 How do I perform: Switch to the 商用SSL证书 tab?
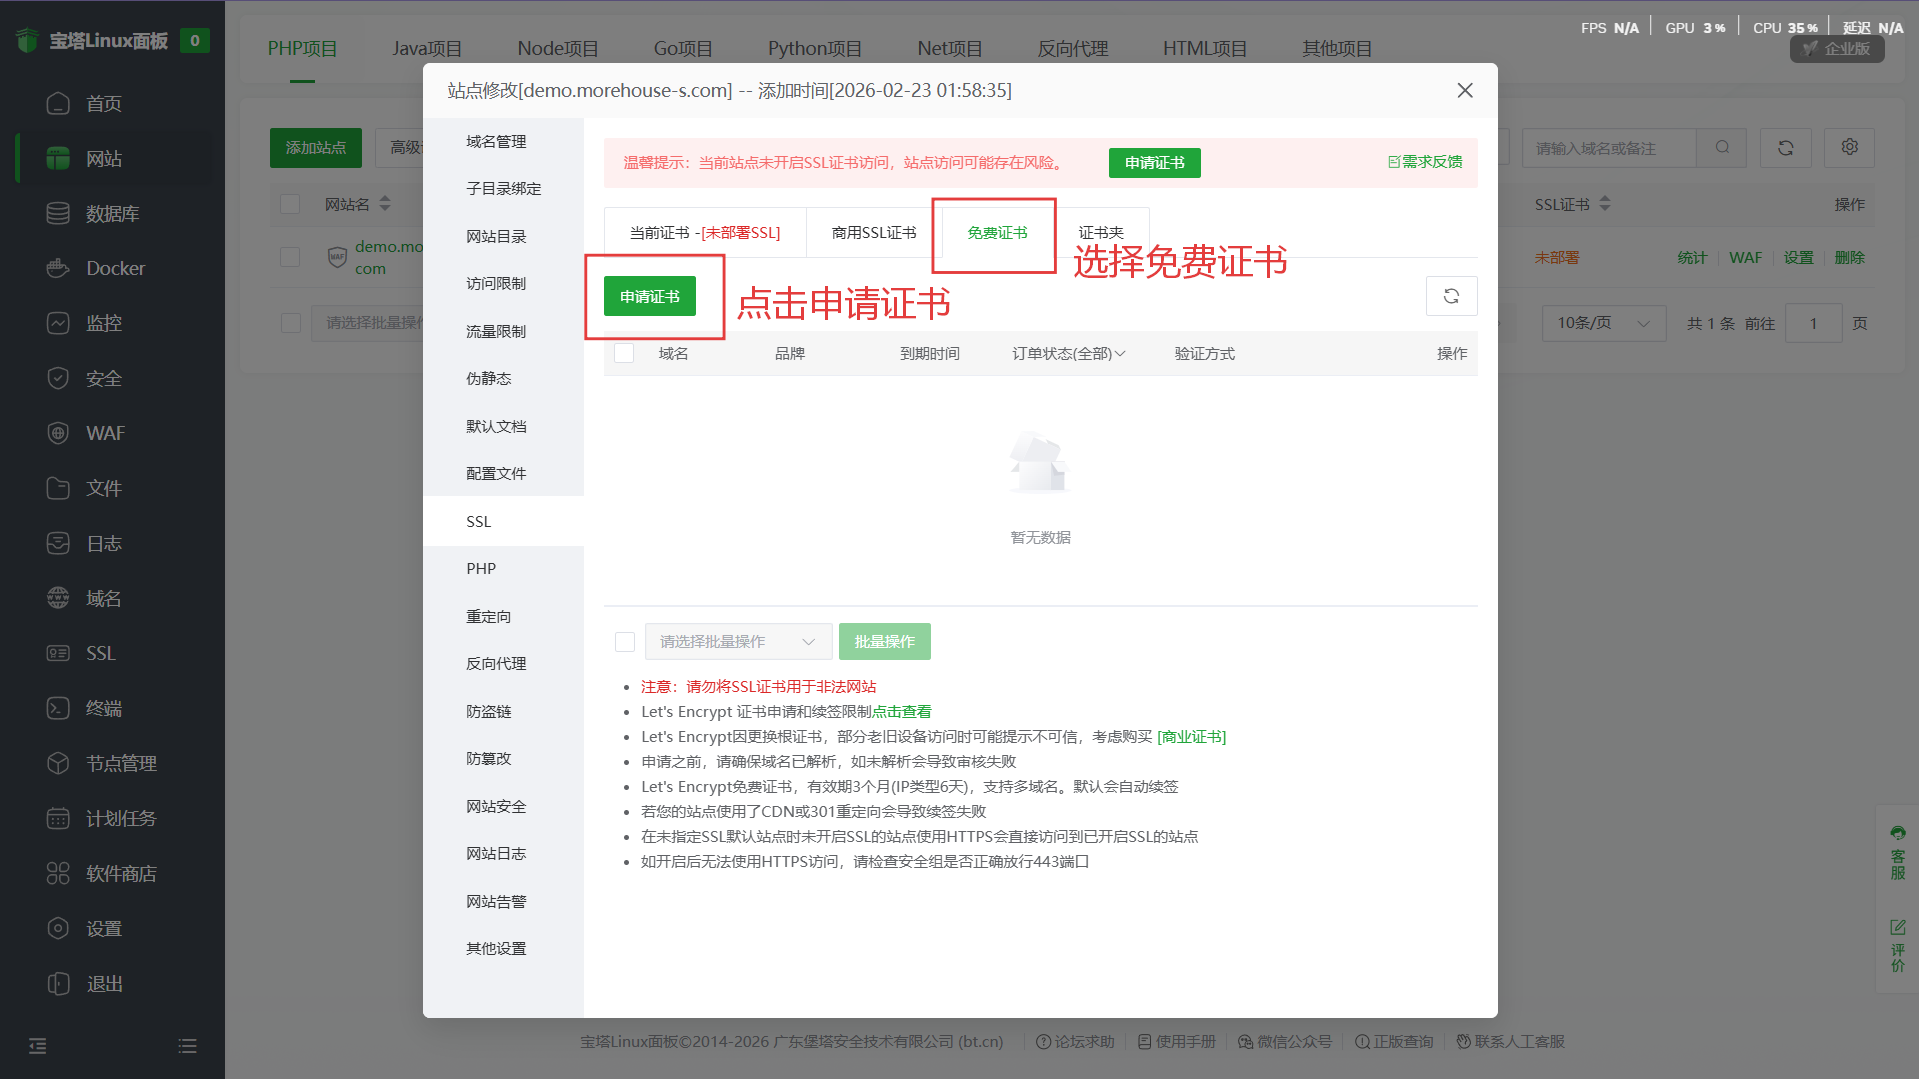coord(873,233)
